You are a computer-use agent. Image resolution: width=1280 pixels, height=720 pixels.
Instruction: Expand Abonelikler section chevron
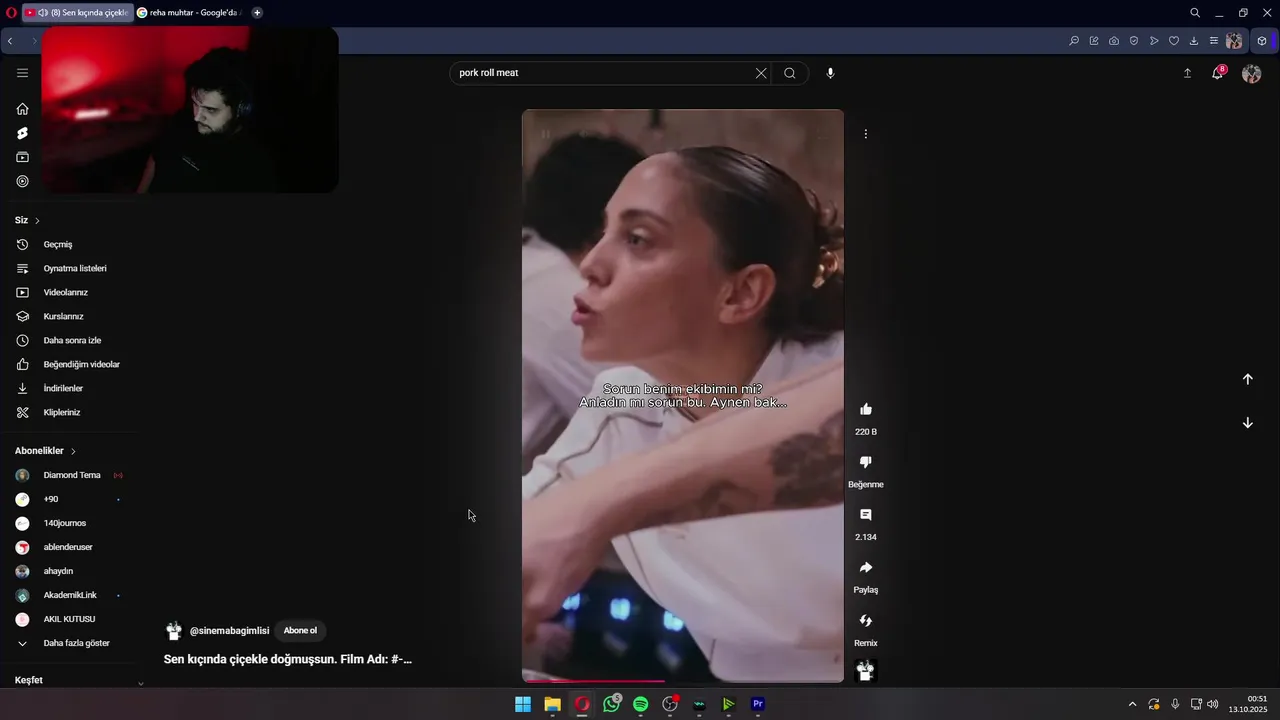pos(73,452)
